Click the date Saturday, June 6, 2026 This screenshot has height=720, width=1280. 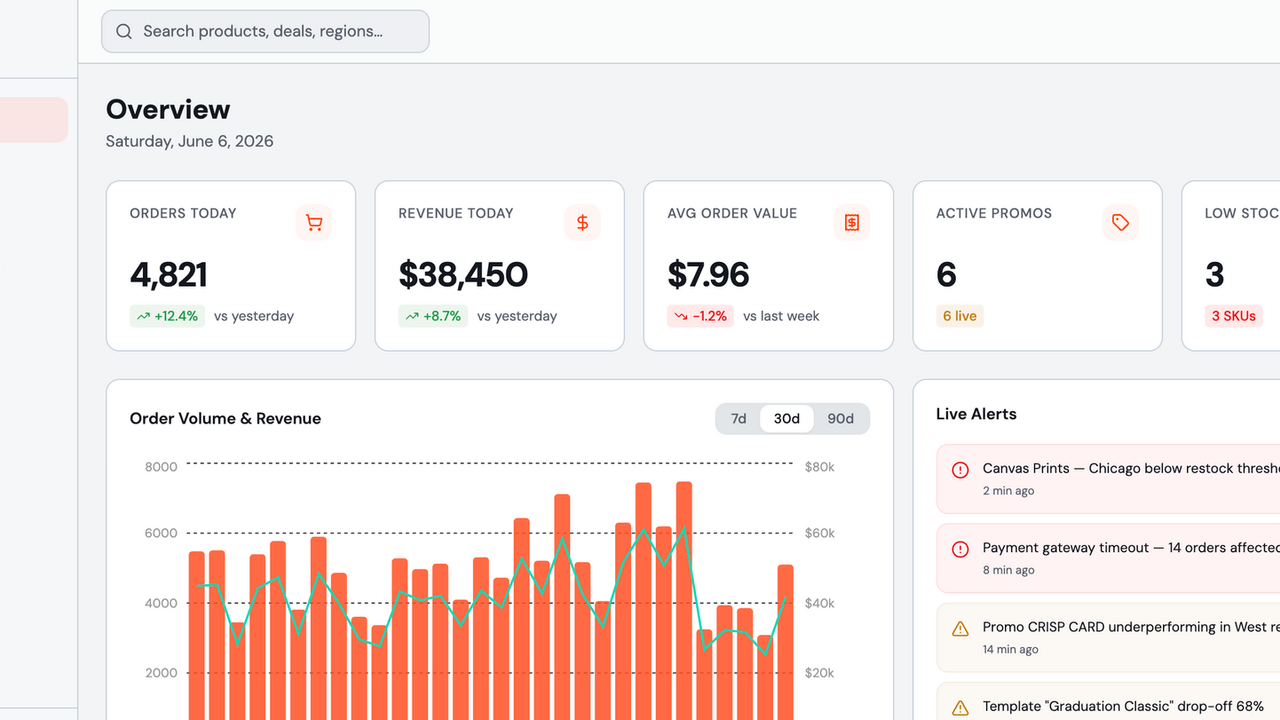pos(190,142)
